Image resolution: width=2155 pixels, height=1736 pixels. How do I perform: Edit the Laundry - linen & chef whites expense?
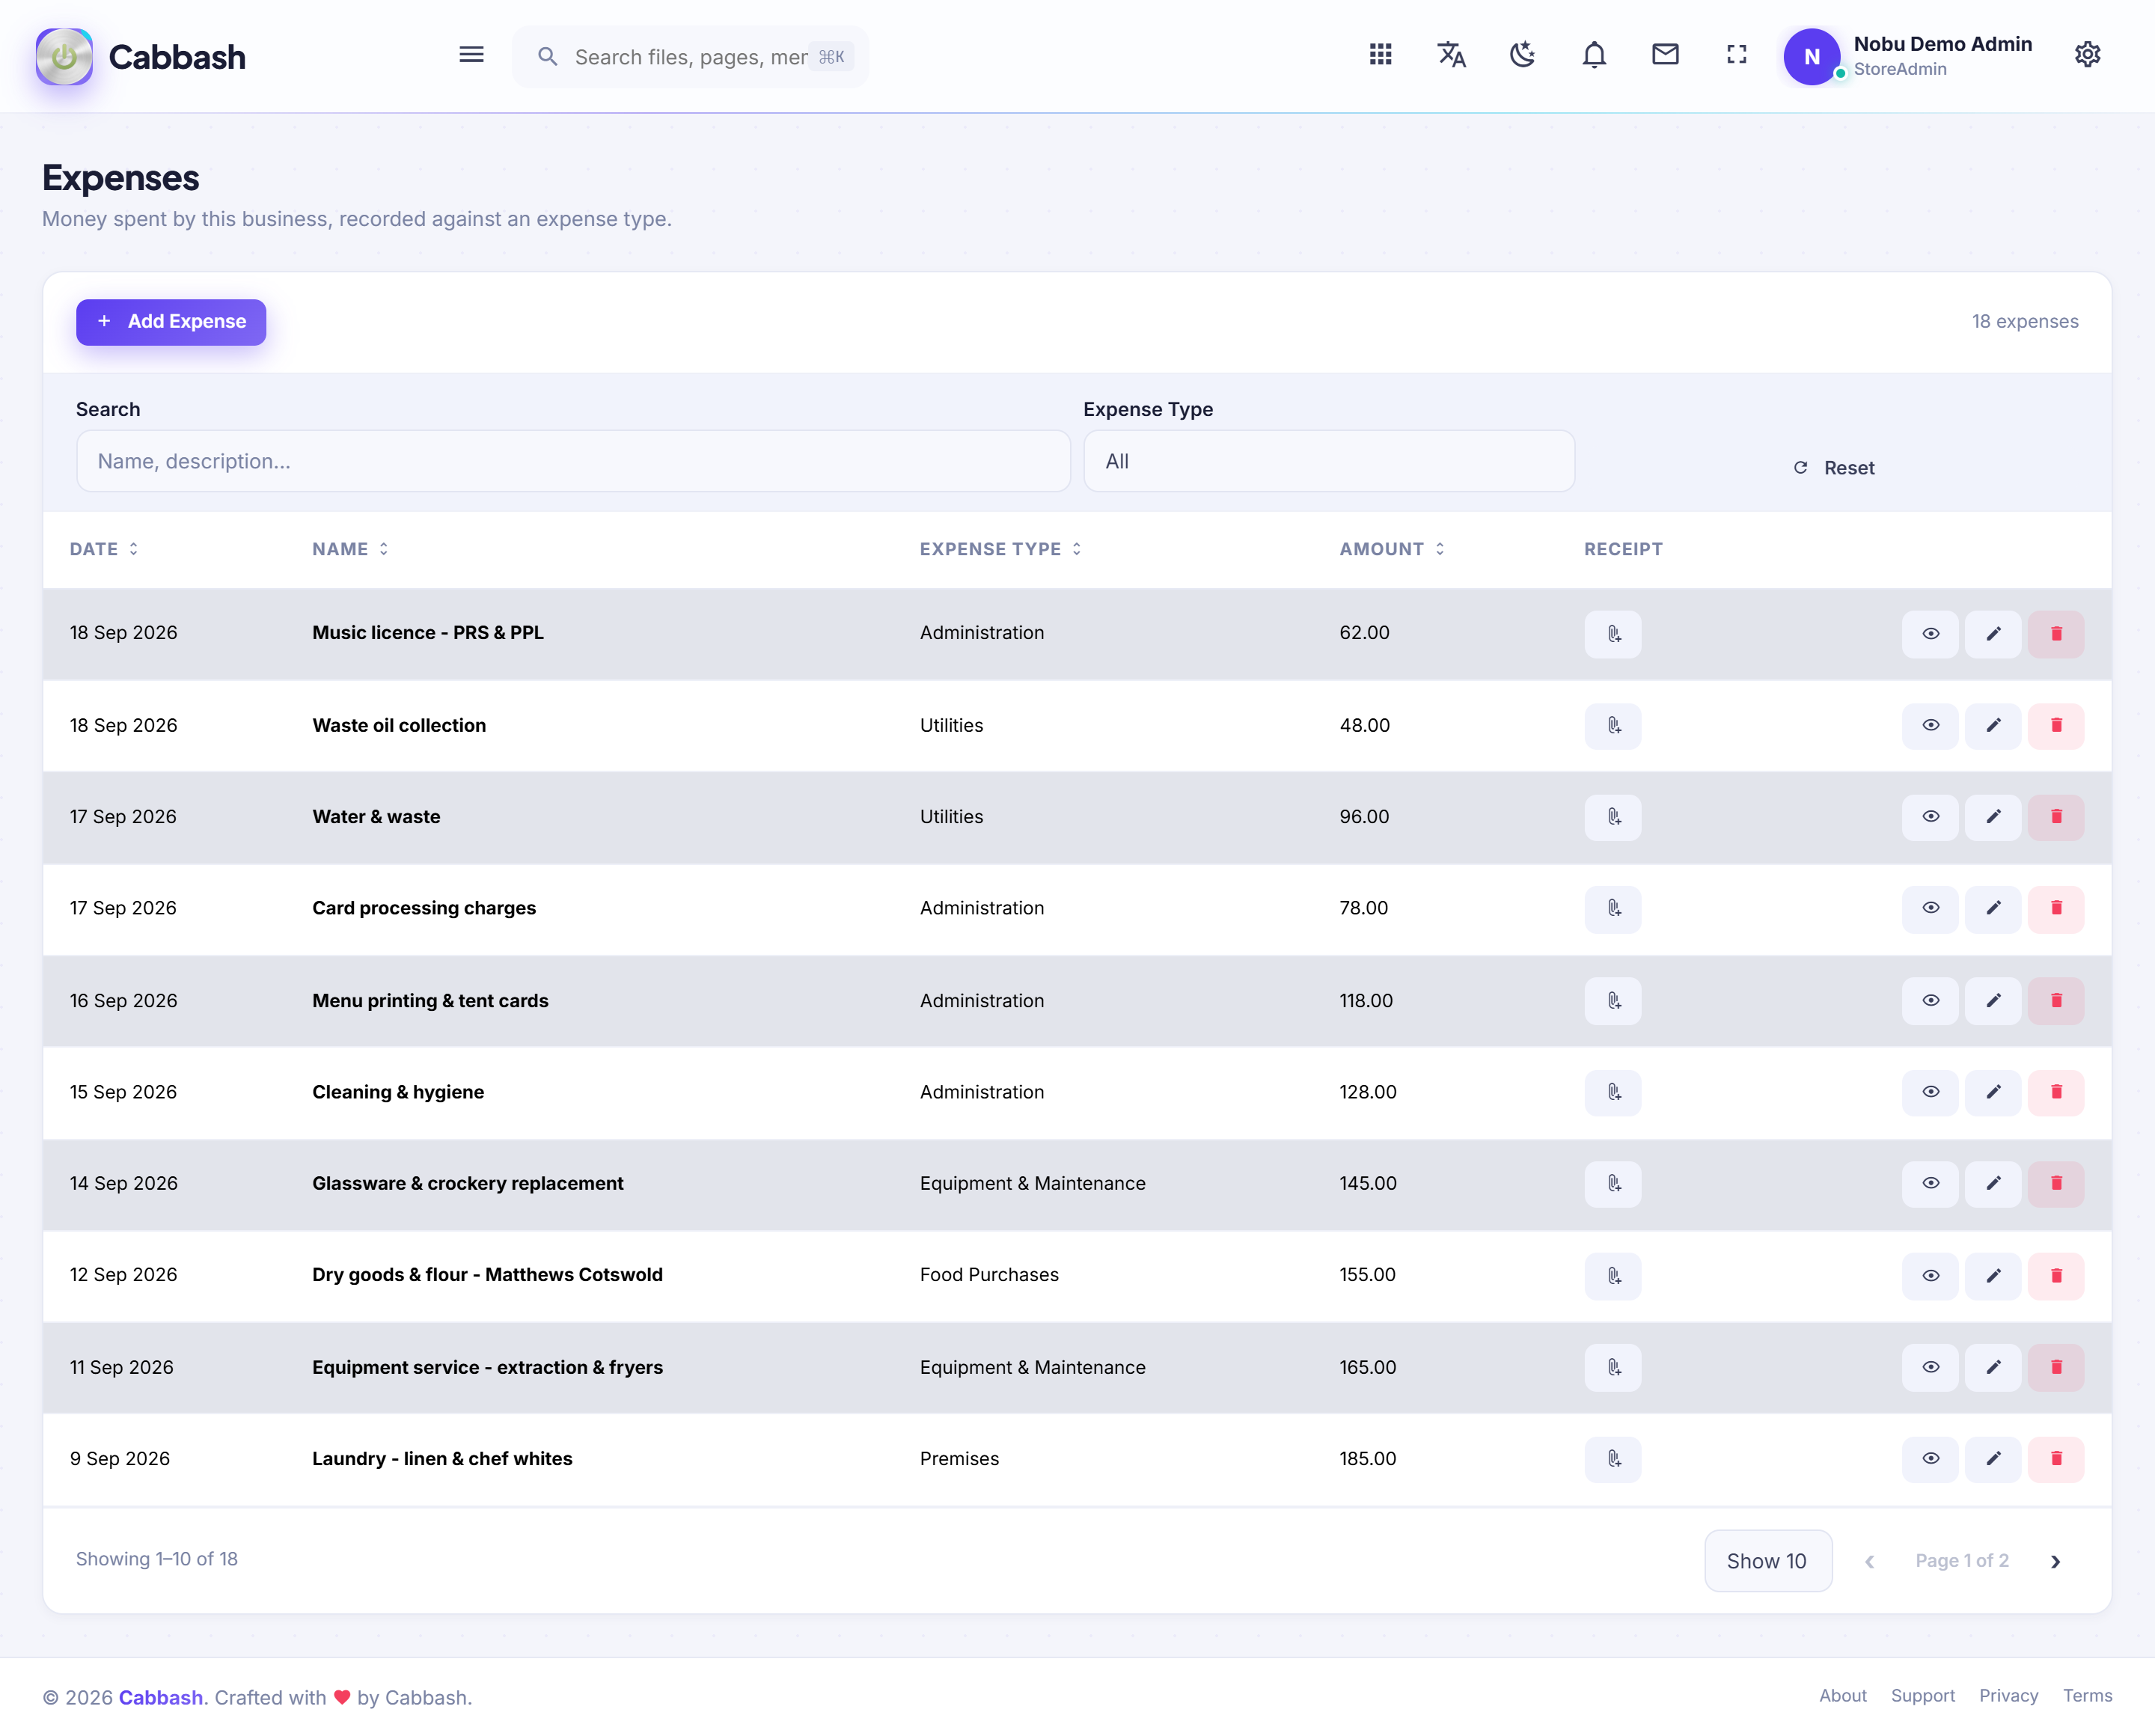click(1993, 1459)
